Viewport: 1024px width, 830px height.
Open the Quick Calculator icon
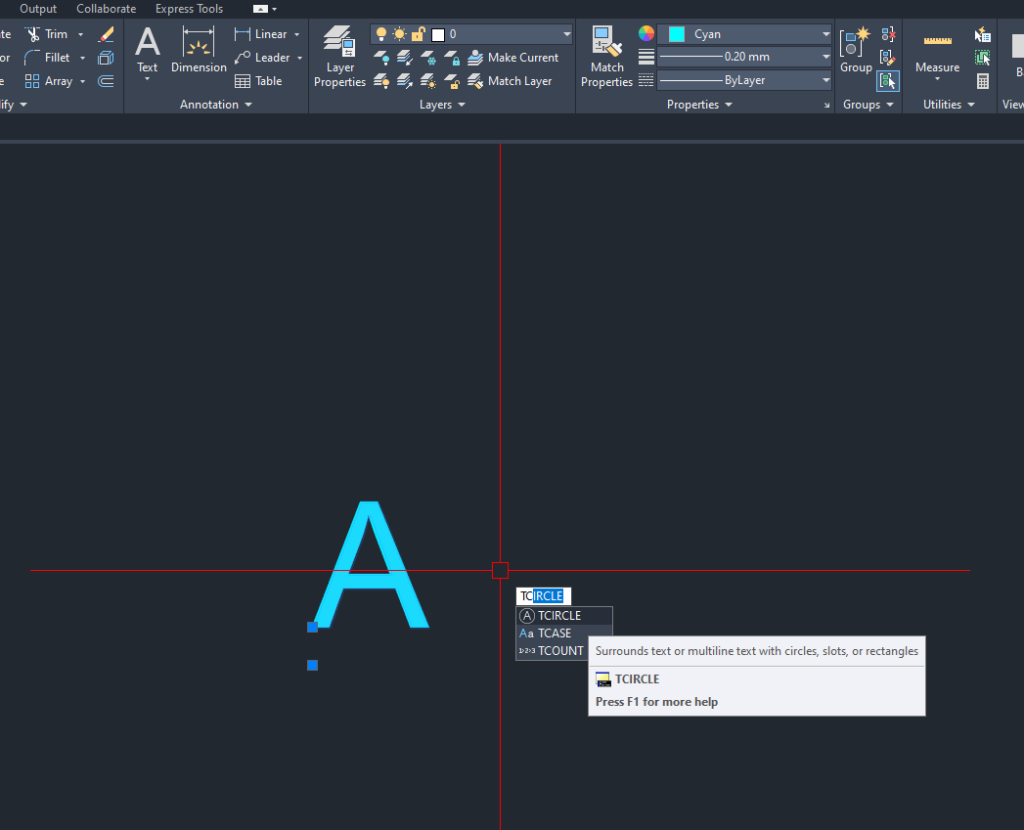[983, 82]
